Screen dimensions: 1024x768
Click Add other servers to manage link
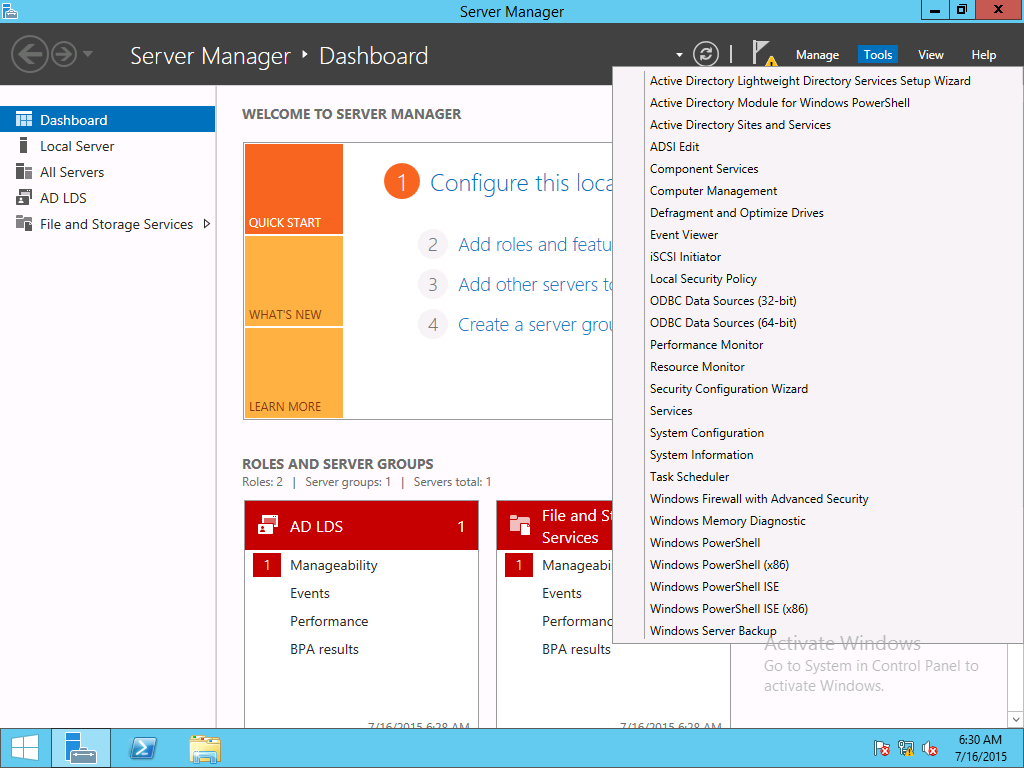(535, 285)
